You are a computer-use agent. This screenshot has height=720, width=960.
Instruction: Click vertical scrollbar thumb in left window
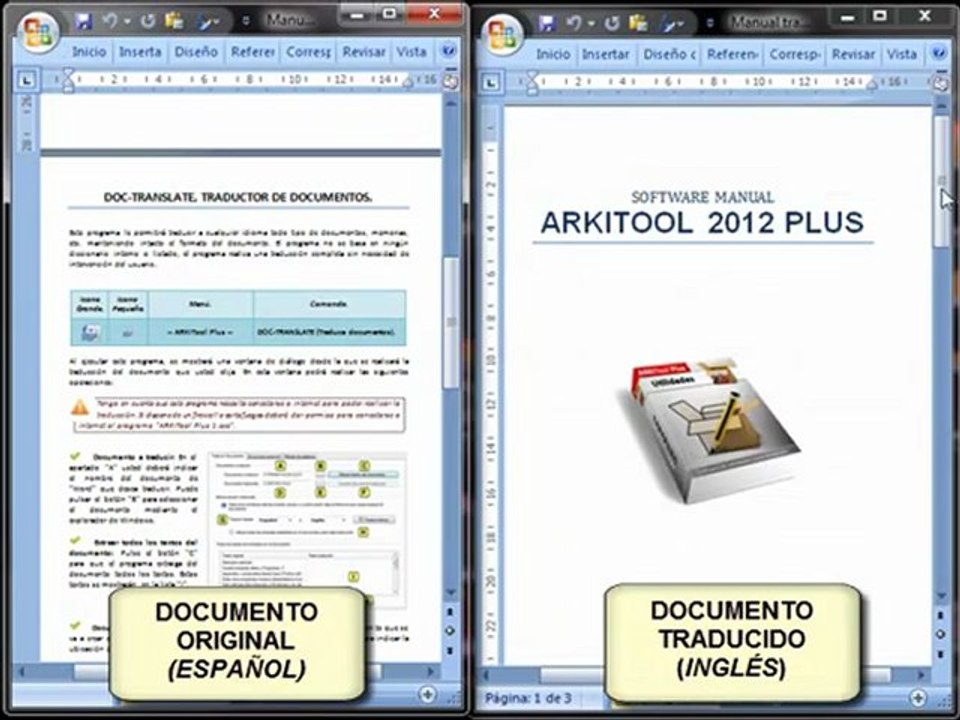[x=451, y=322]
